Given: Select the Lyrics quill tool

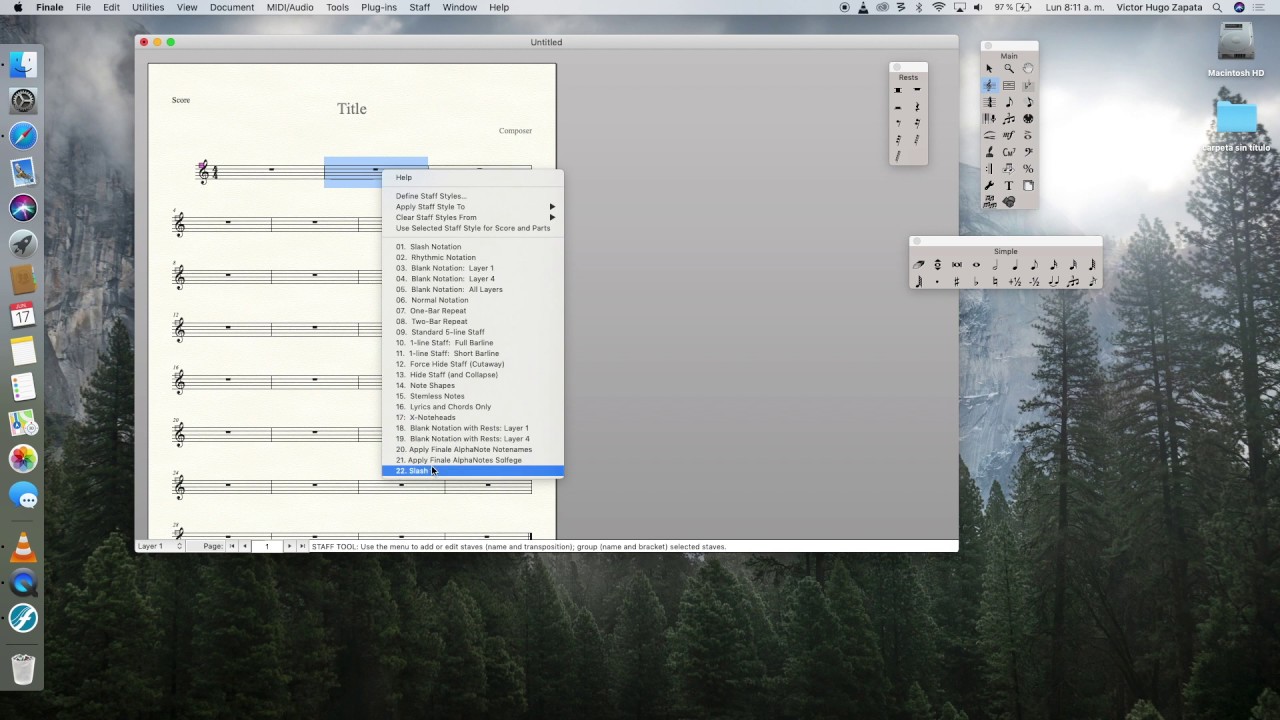Looking at the screenshot, I should [x=989, y=152].
